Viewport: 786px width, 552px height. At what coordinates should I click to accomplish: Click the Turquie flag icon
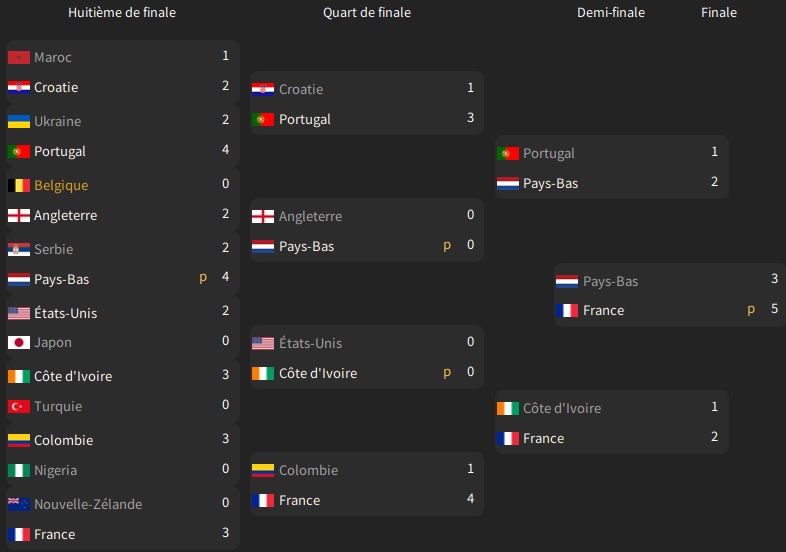18,407
